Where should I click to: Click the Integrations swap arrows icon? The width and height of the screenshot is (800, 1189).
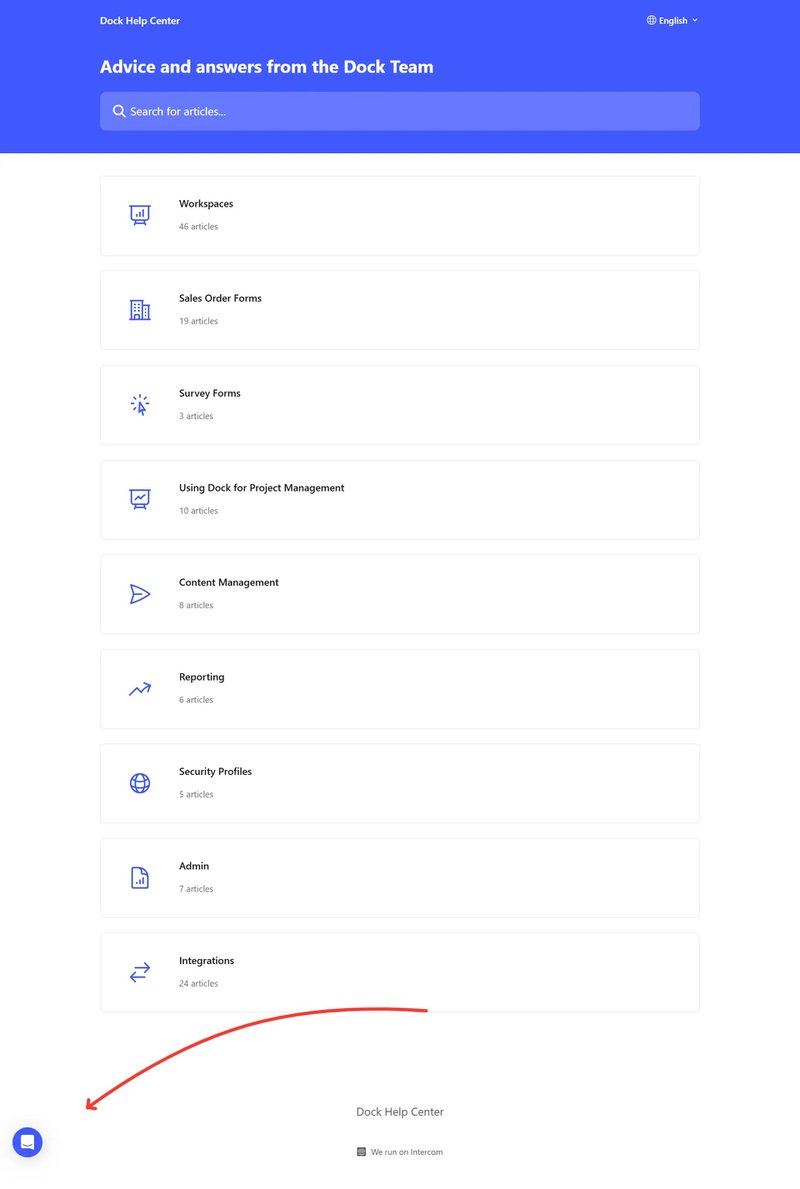click(140, 972)
